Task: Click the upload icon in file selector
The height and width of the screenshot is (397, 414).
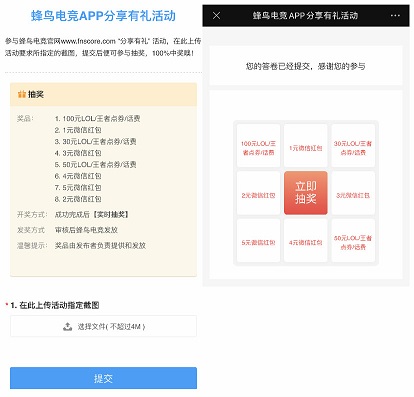Action: pyautogui.click(x=68, y=326)
